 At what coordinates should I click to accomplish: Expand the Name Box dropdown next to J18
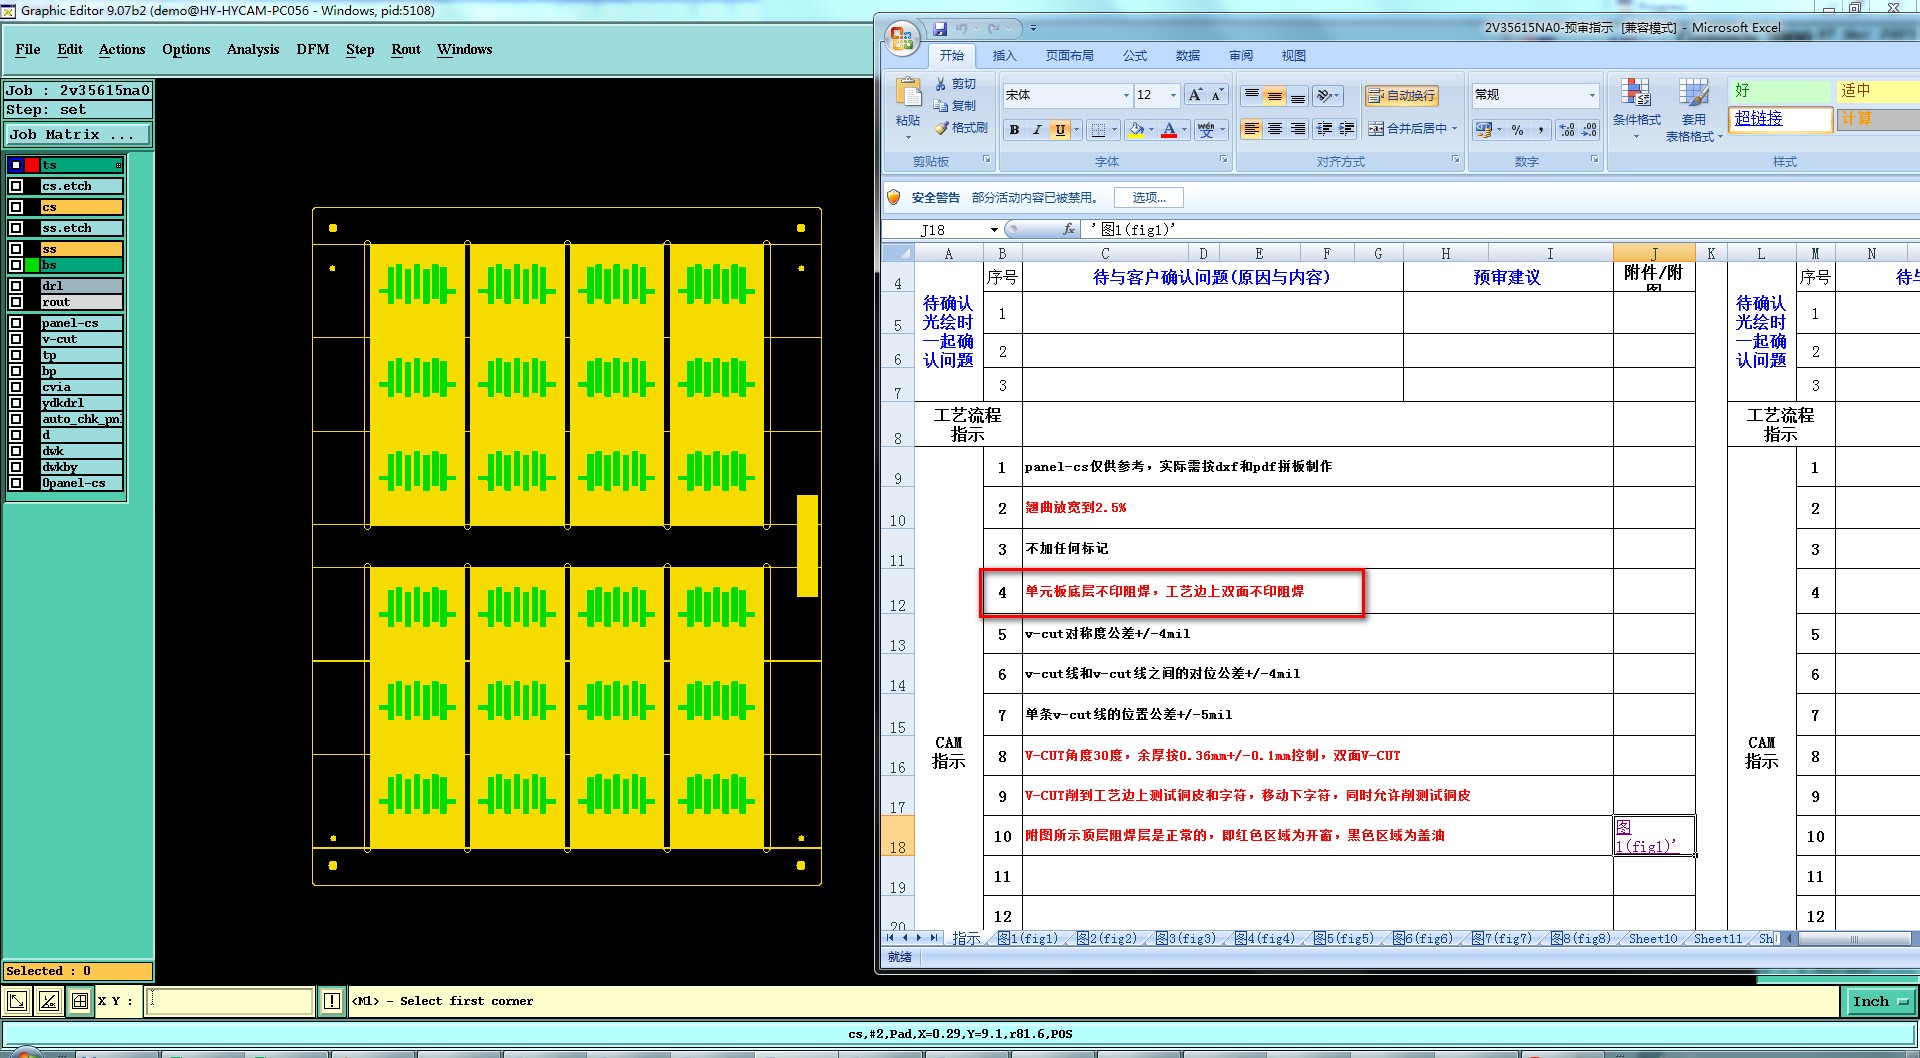click(x=994, y=230)
